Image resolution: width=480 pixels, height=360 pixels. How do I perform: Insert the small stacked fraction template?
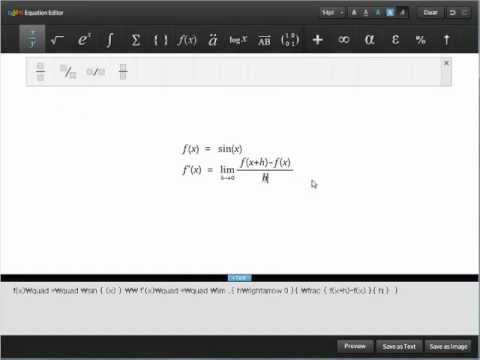point(123,72)
